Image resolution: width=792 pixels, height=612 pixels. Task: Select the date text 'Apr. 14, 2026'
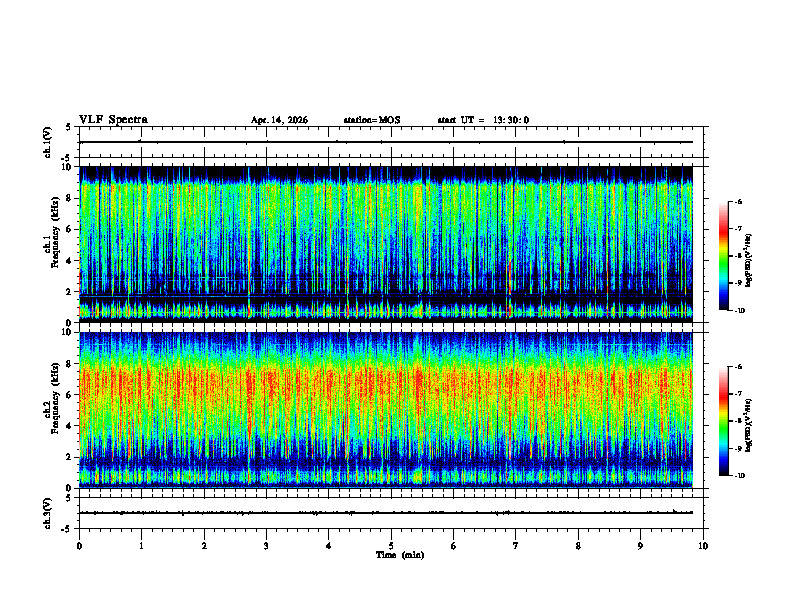tap(279, 120)
